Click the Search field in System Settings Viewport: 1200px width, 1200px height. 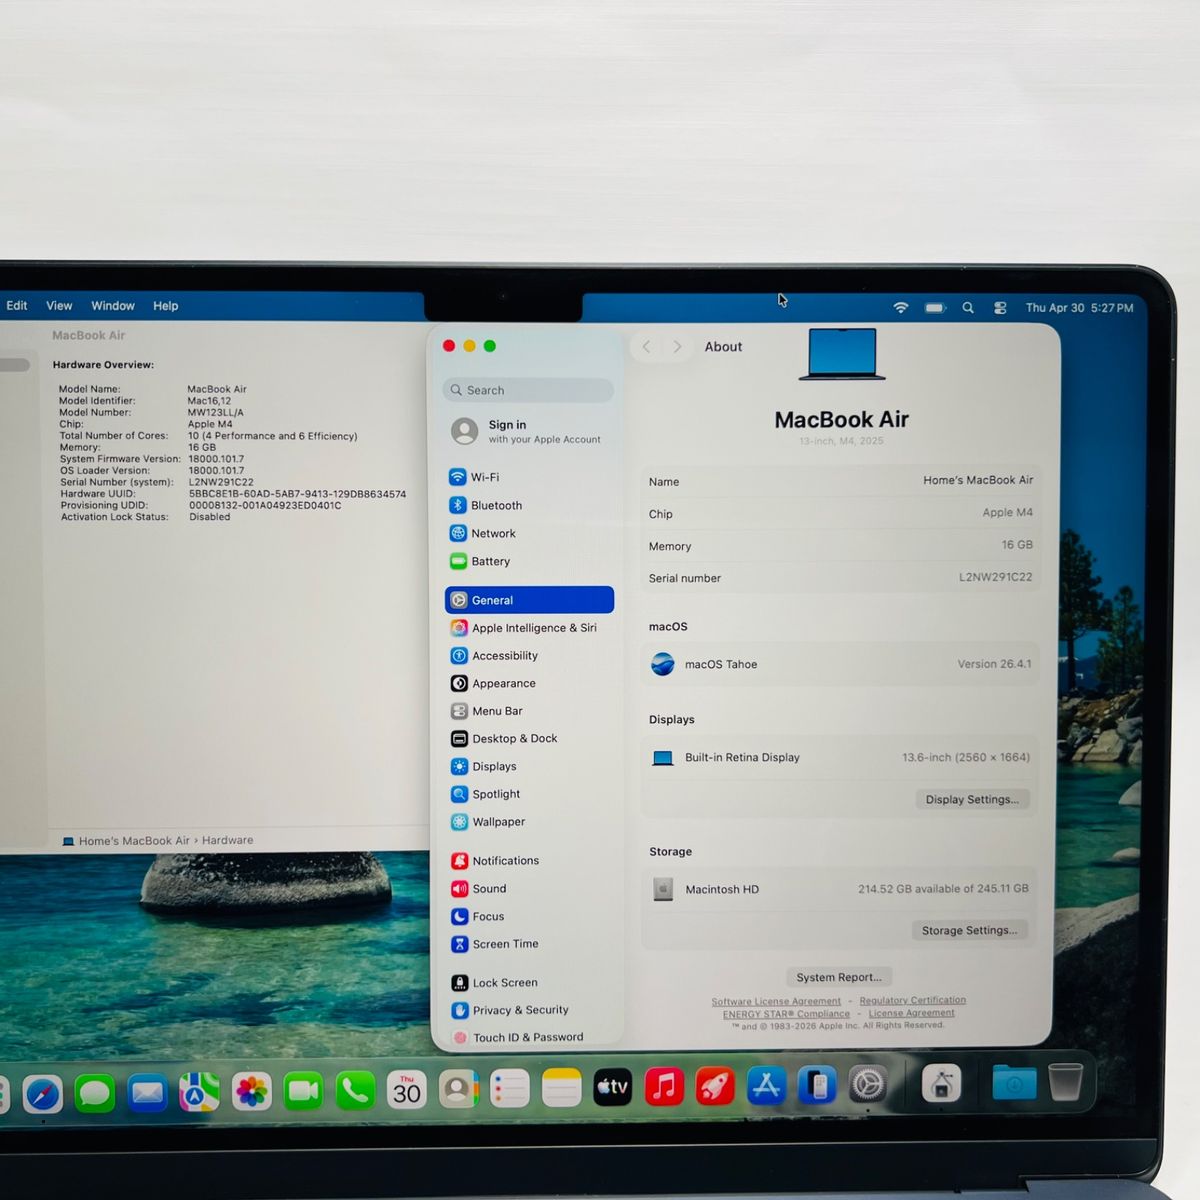click(528, 390)
